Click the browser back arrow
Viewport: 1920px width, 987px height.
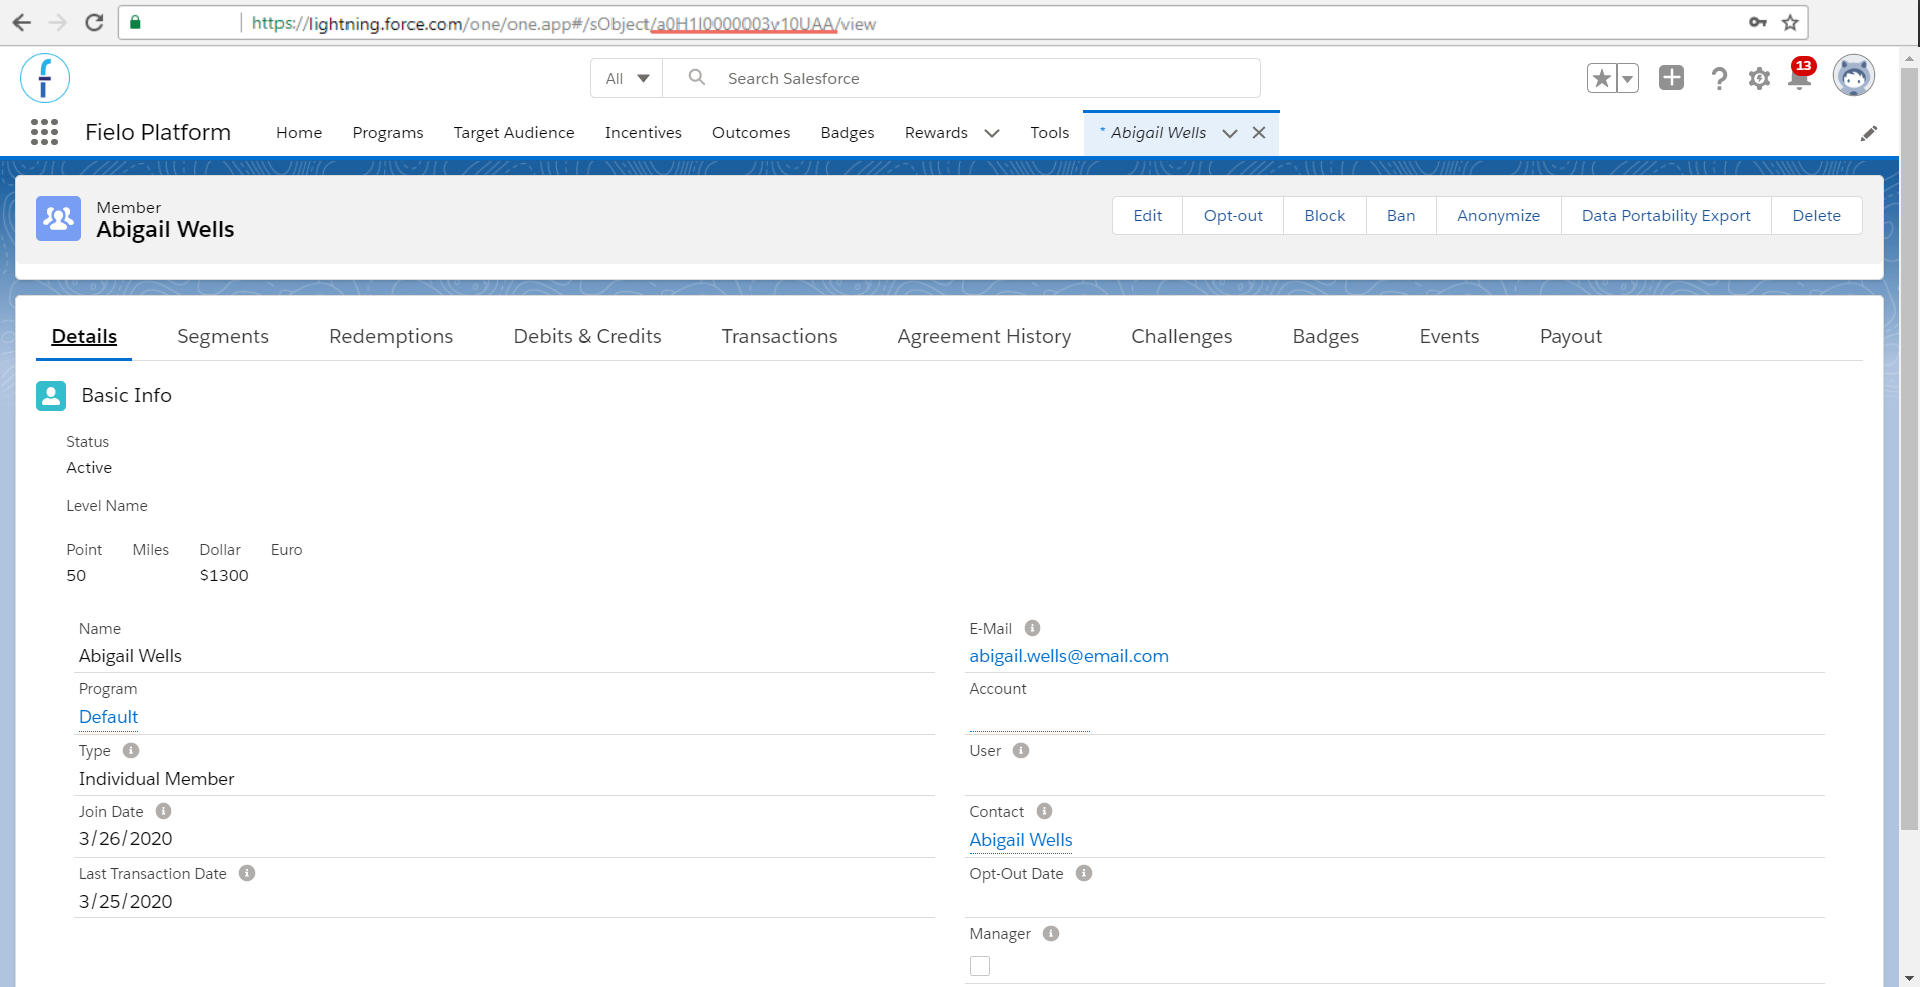coord(22,22)
